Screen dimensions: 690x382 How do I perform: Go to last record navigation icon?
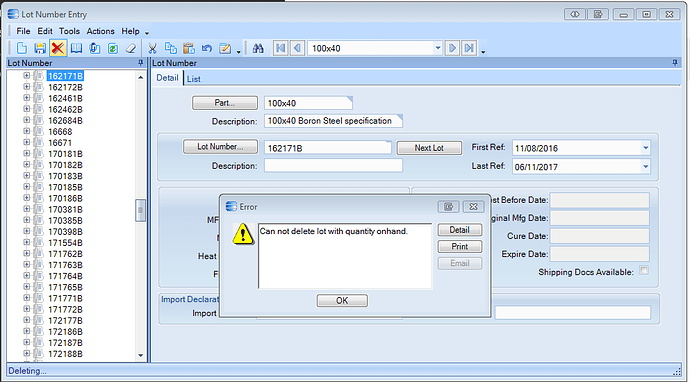(x=469, y=48)
